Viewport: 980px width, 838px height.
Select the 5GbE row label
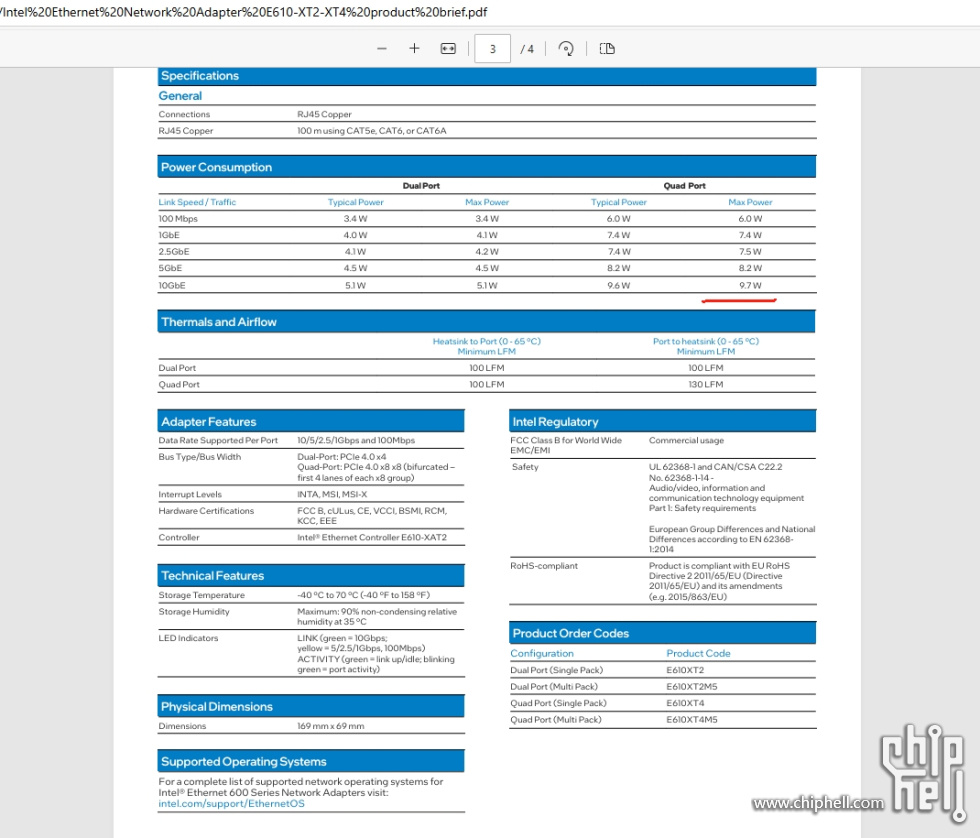click(x=170, y=268)
